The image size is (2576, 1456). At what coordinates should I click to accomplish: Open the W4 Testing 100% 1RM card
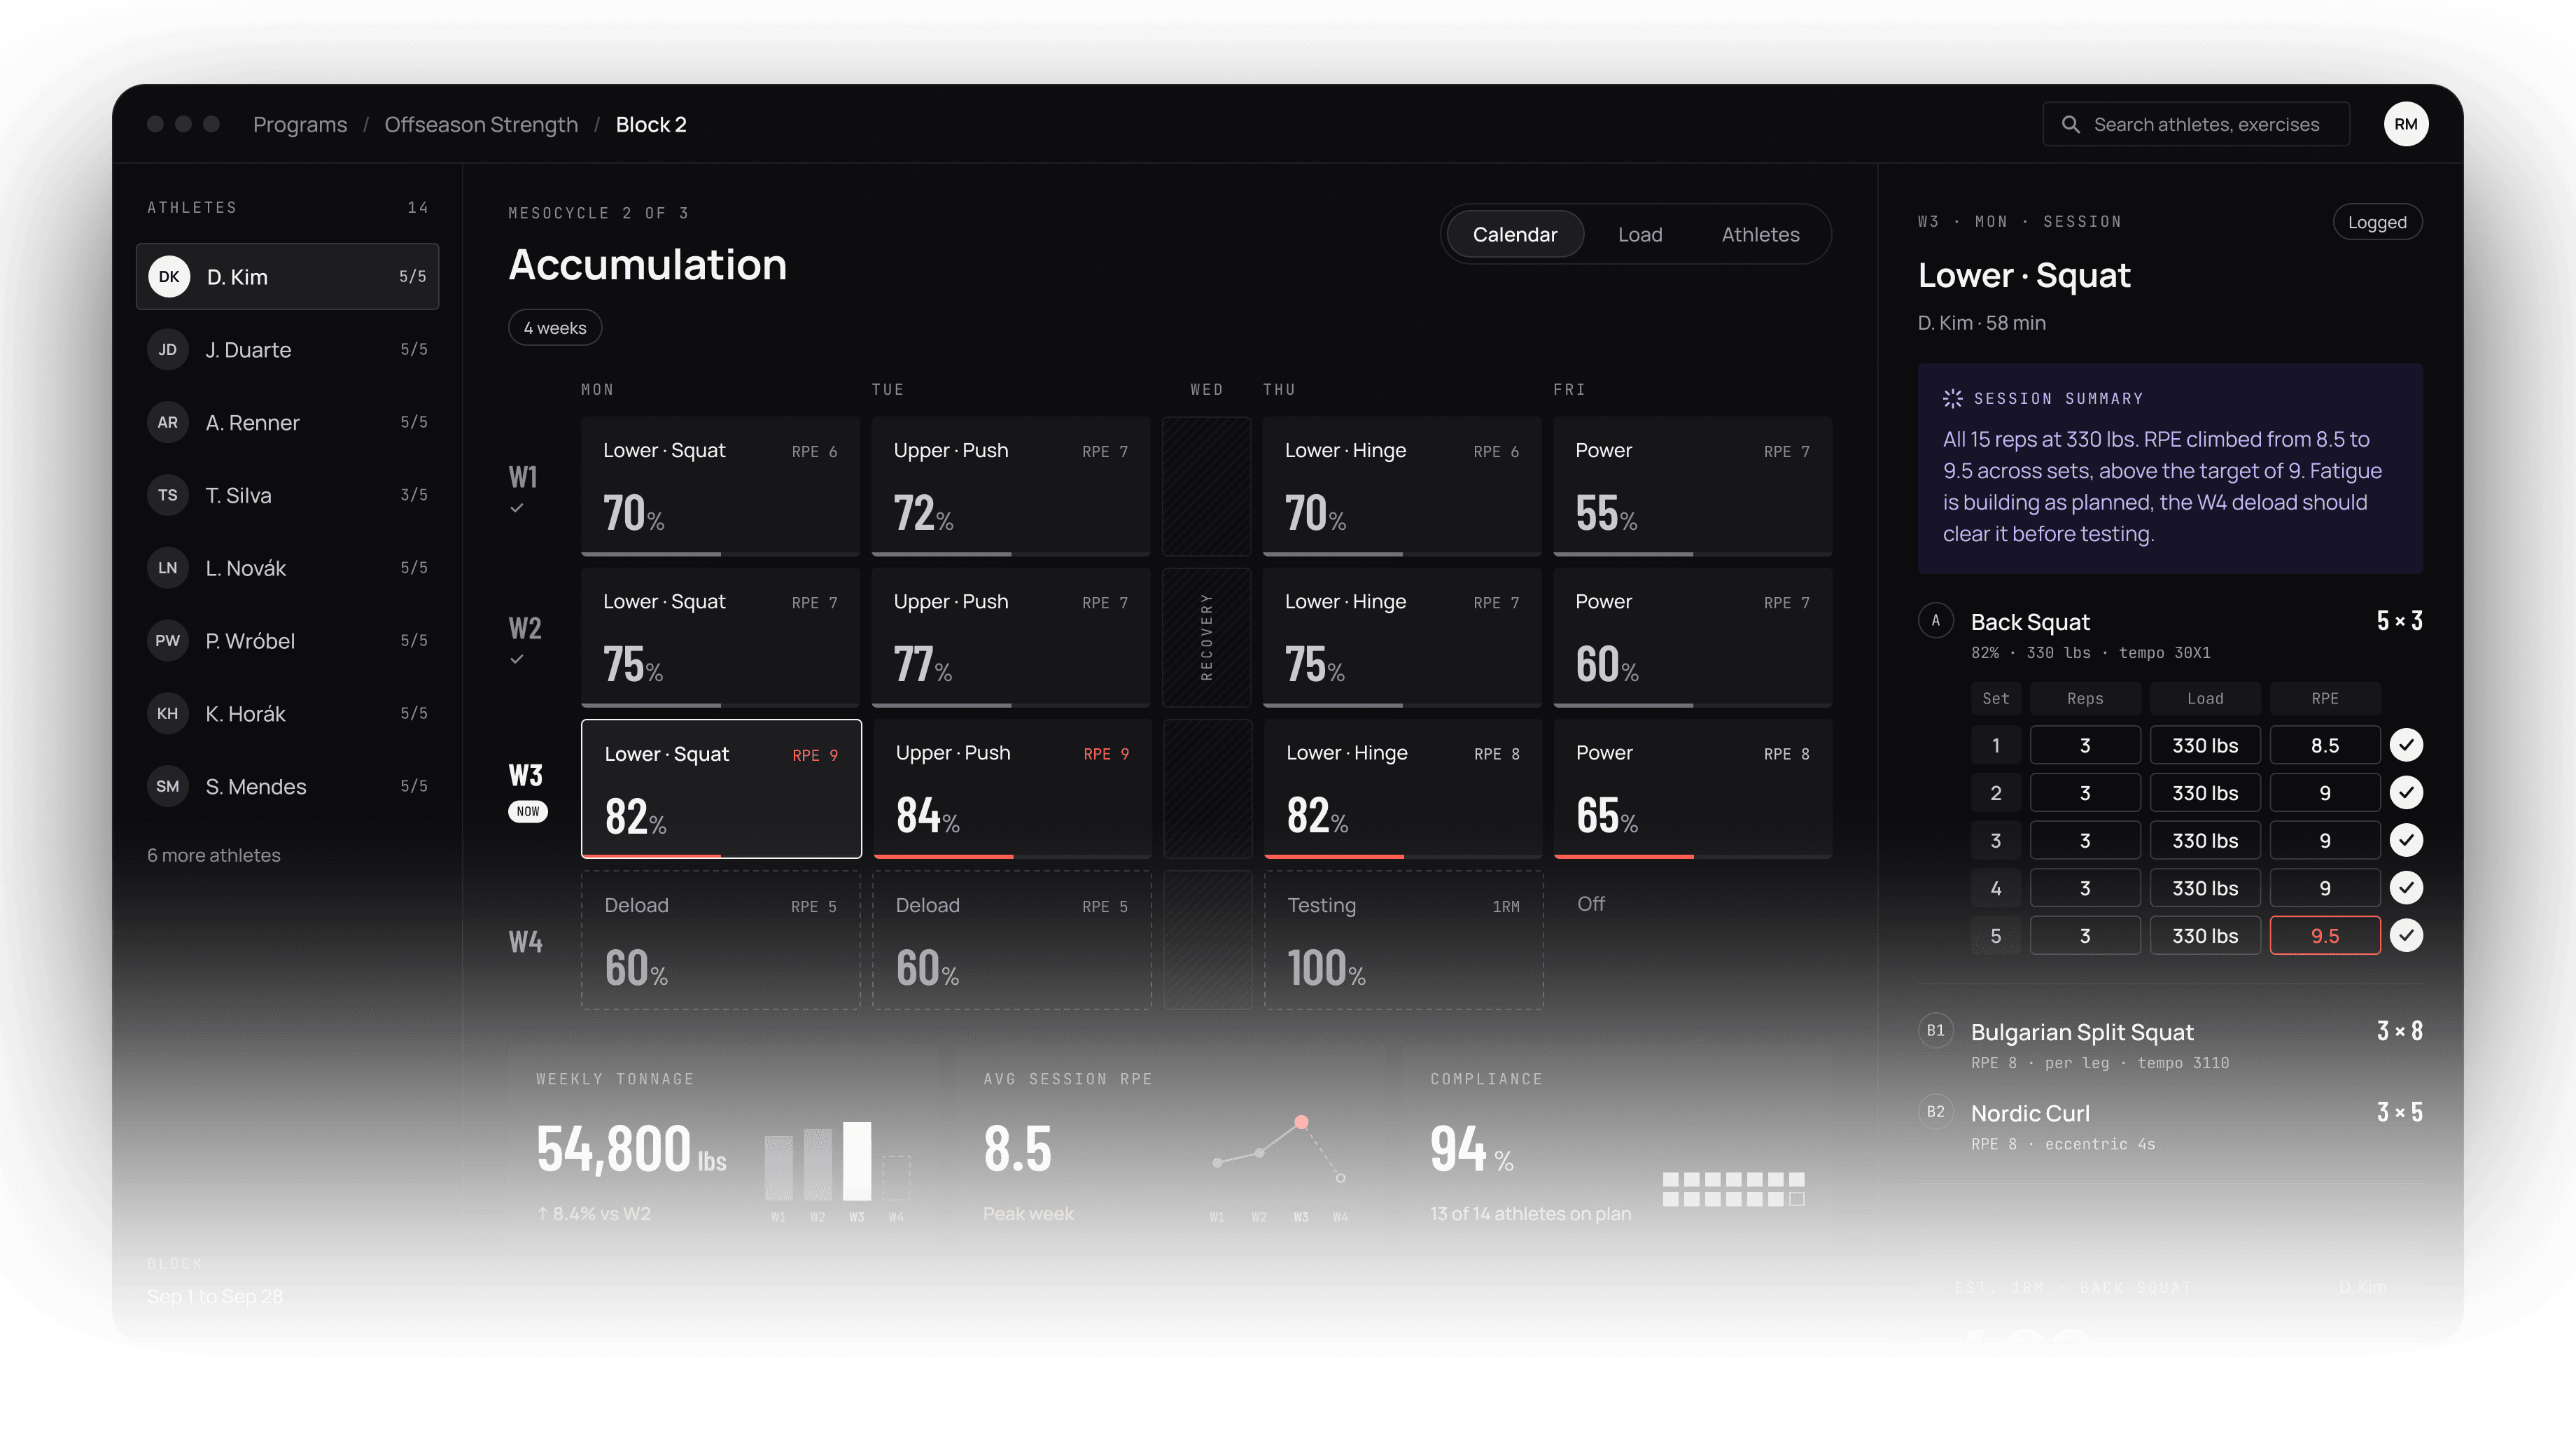tap(1403, 940)
